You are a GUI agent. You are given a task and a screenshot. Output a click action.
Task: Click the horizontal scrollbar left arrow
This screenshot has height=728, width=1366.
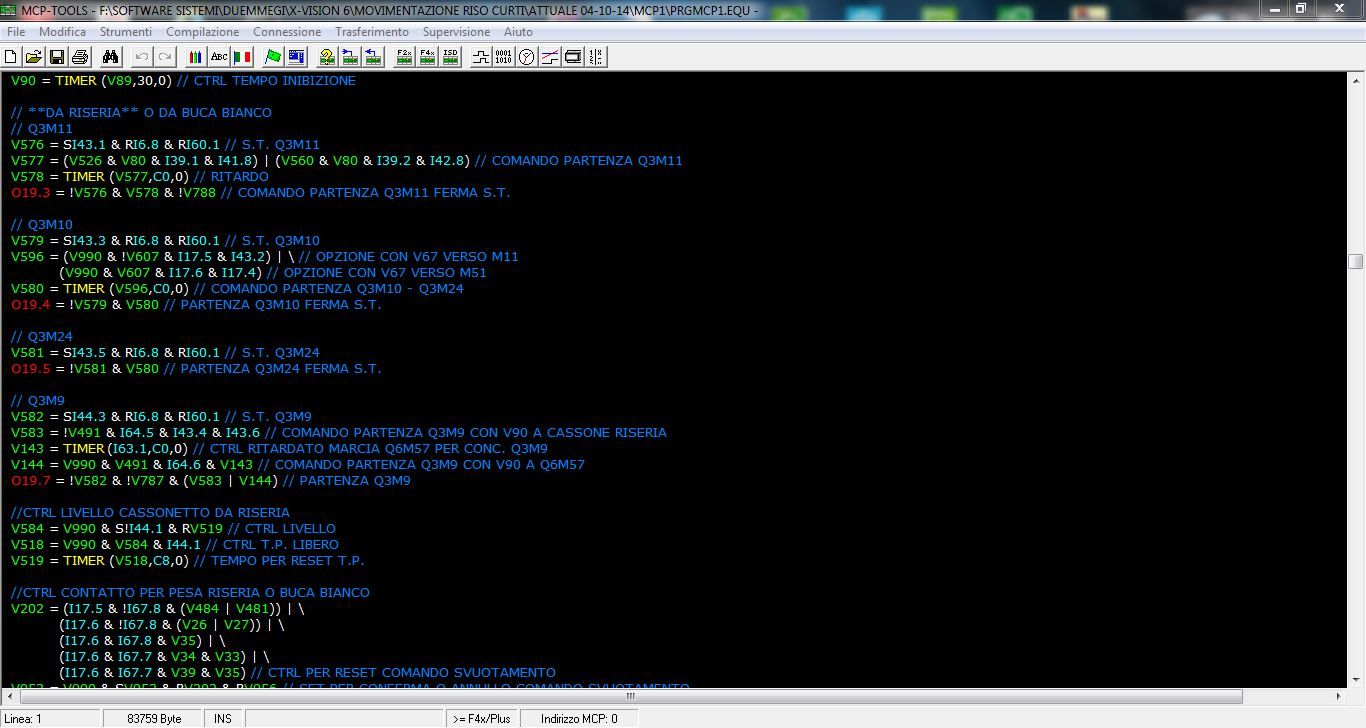click(8, 696)
